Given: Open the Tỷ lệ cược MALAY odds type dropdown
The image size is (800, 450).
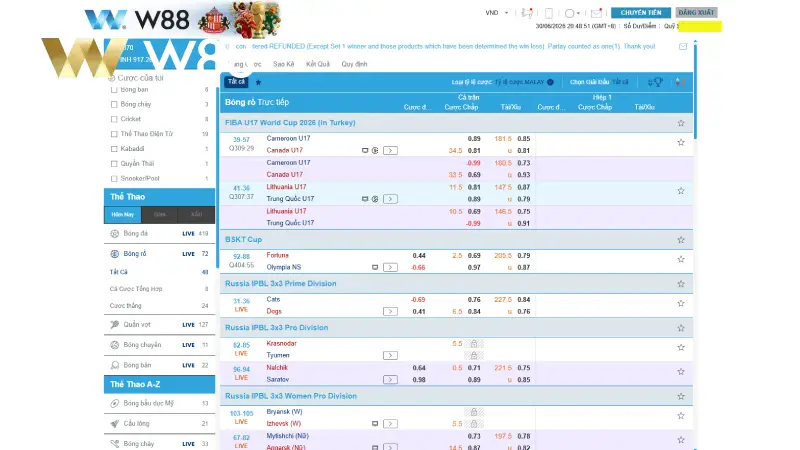Looking at the screenshot, I should point(524,82).
